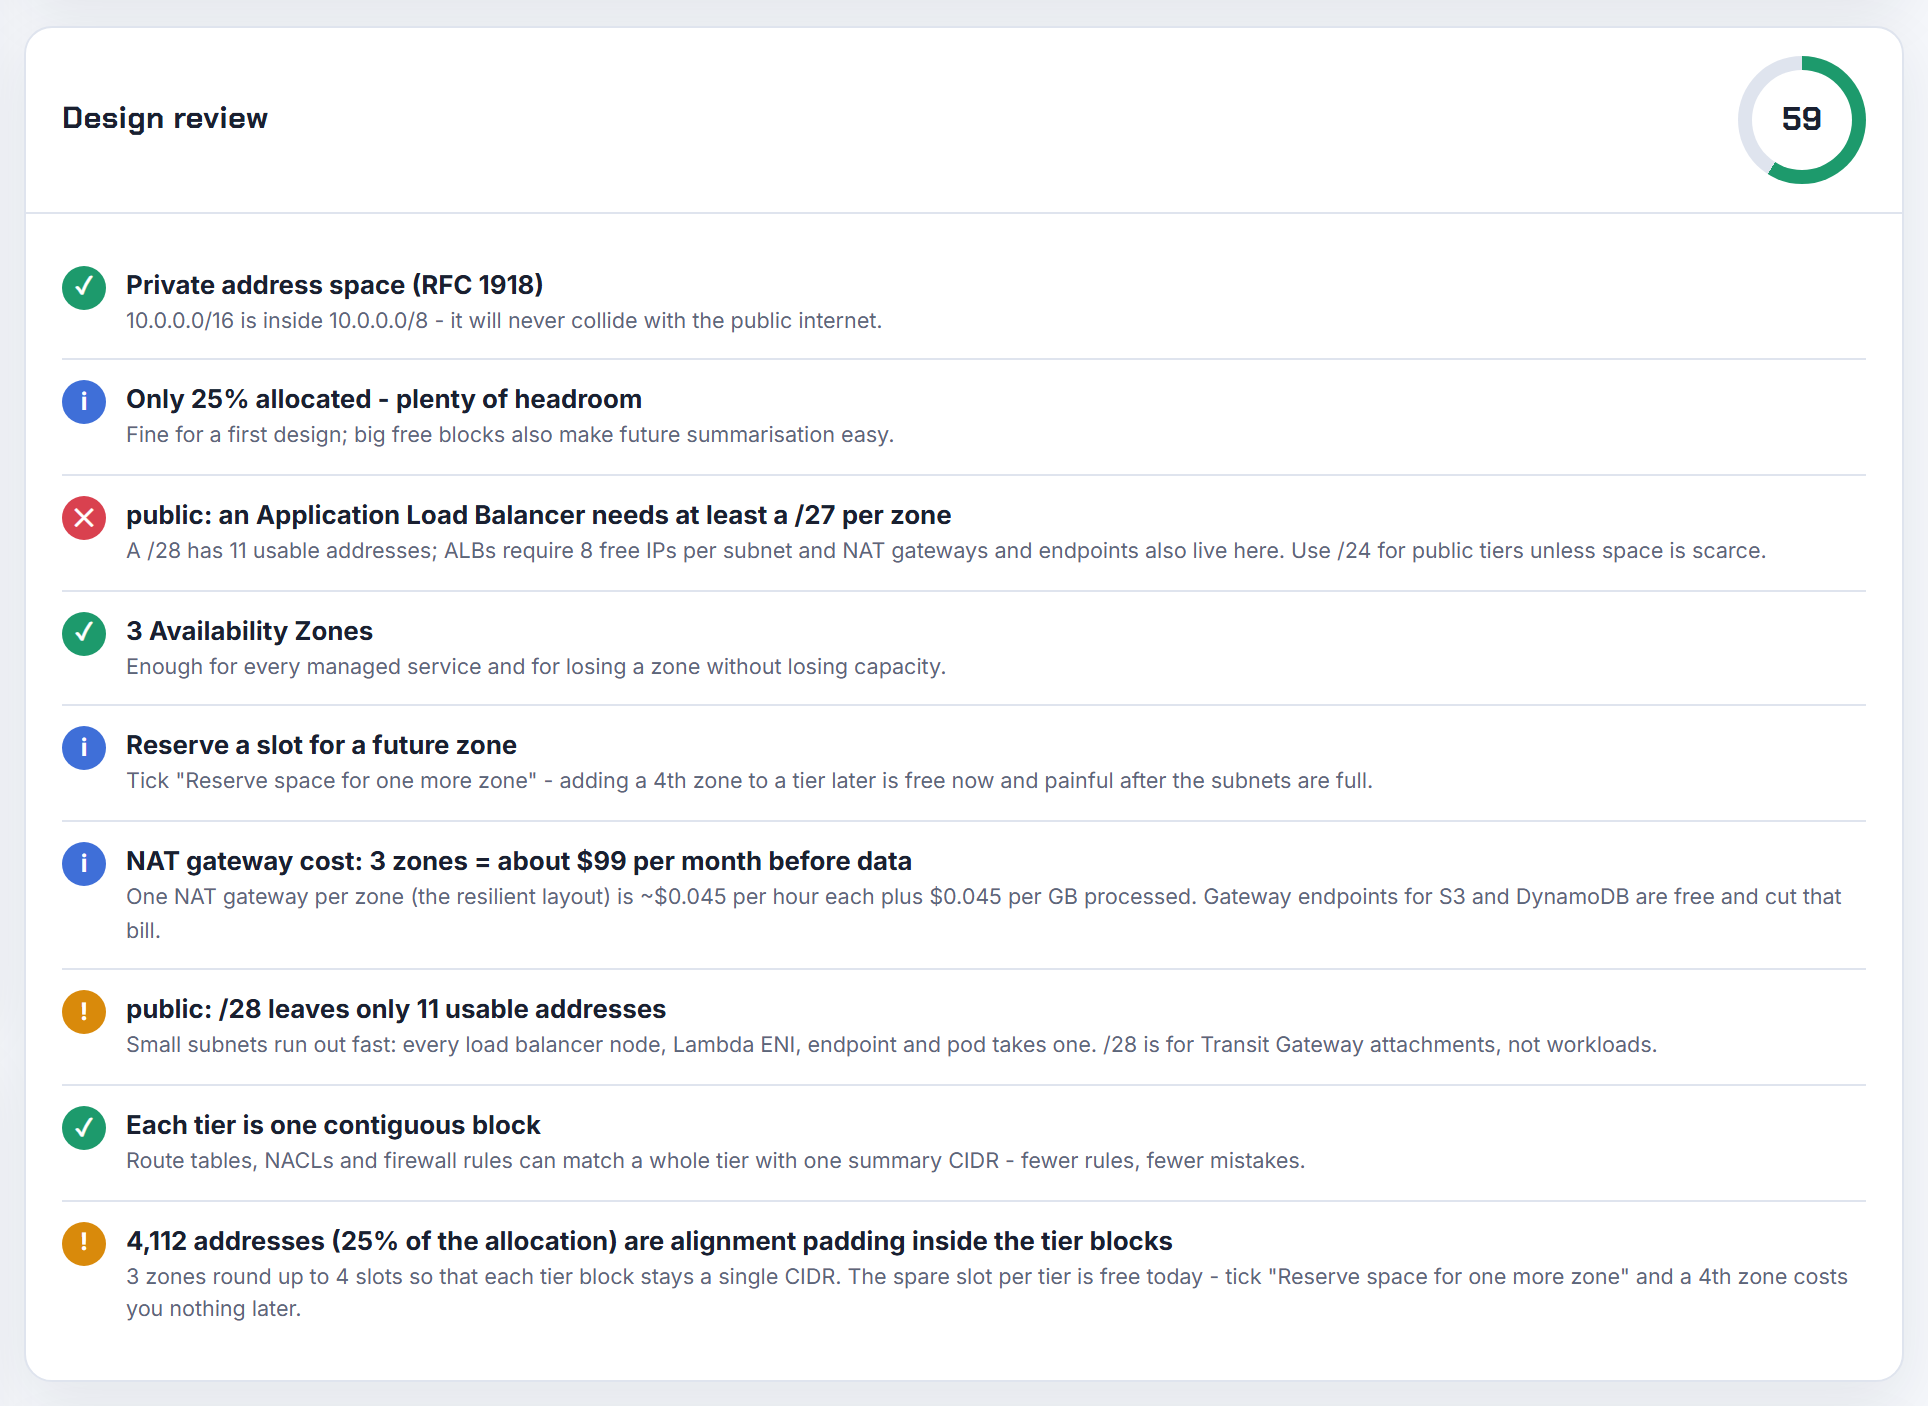Click the orange warning icon for /28 usable addresses
This screenshot has width=1928, height=1406.
tap(84, 1012)
